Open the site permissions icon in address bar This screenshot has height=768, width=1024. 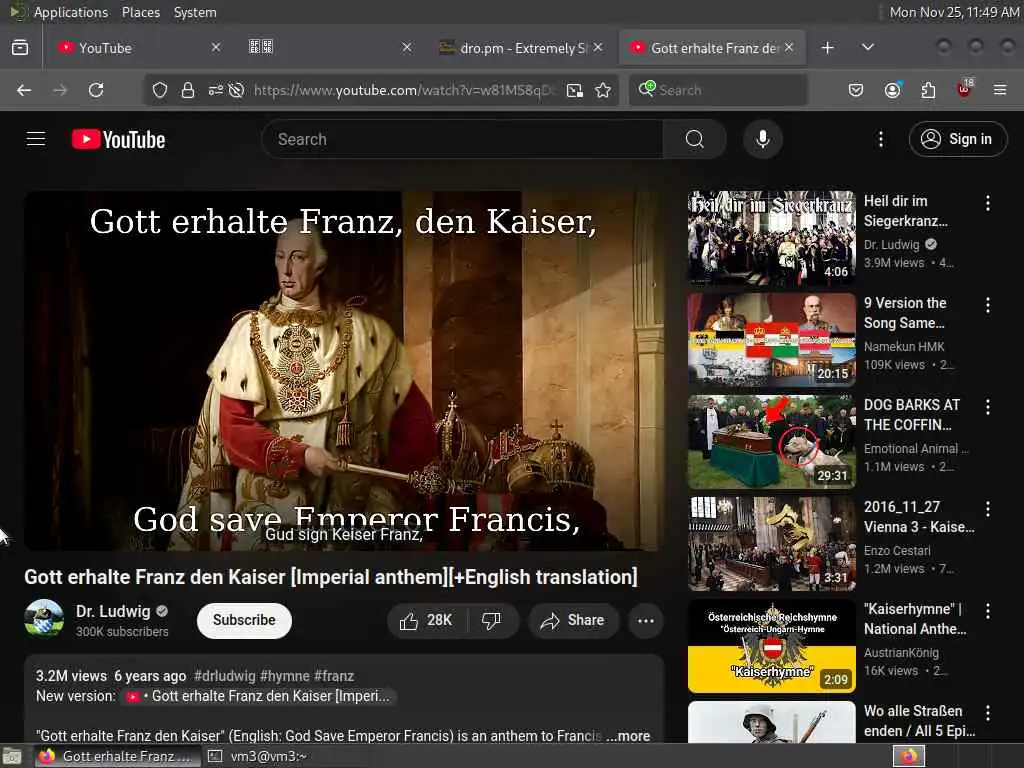click(x=216, y=90)
